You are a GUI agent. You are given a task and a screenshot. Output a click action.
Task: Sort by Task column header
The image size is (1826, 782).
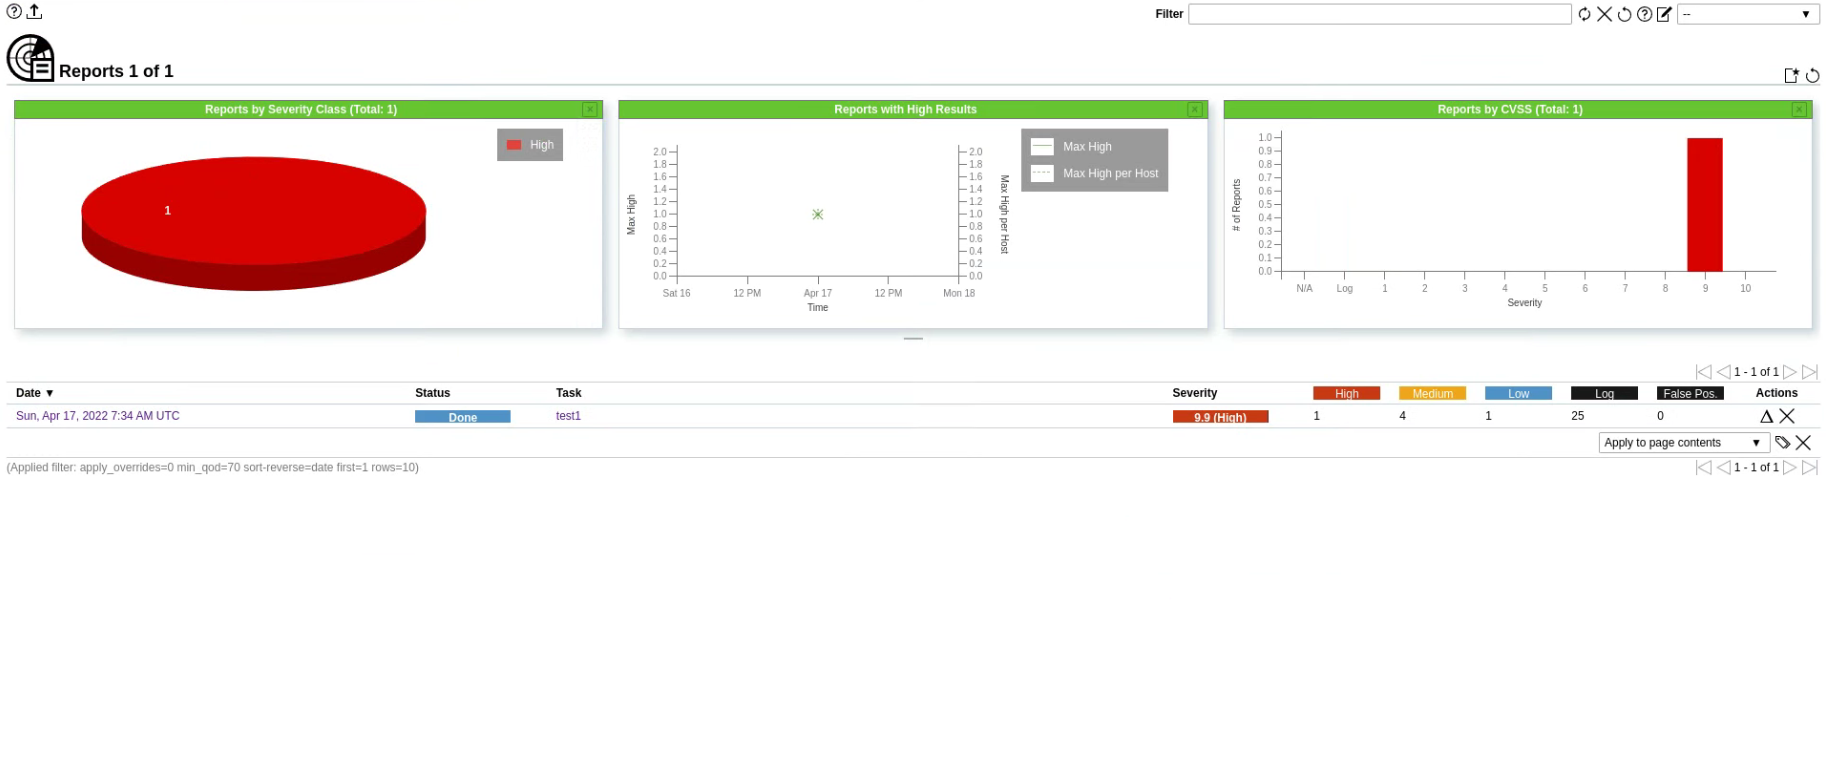(569, 393)
